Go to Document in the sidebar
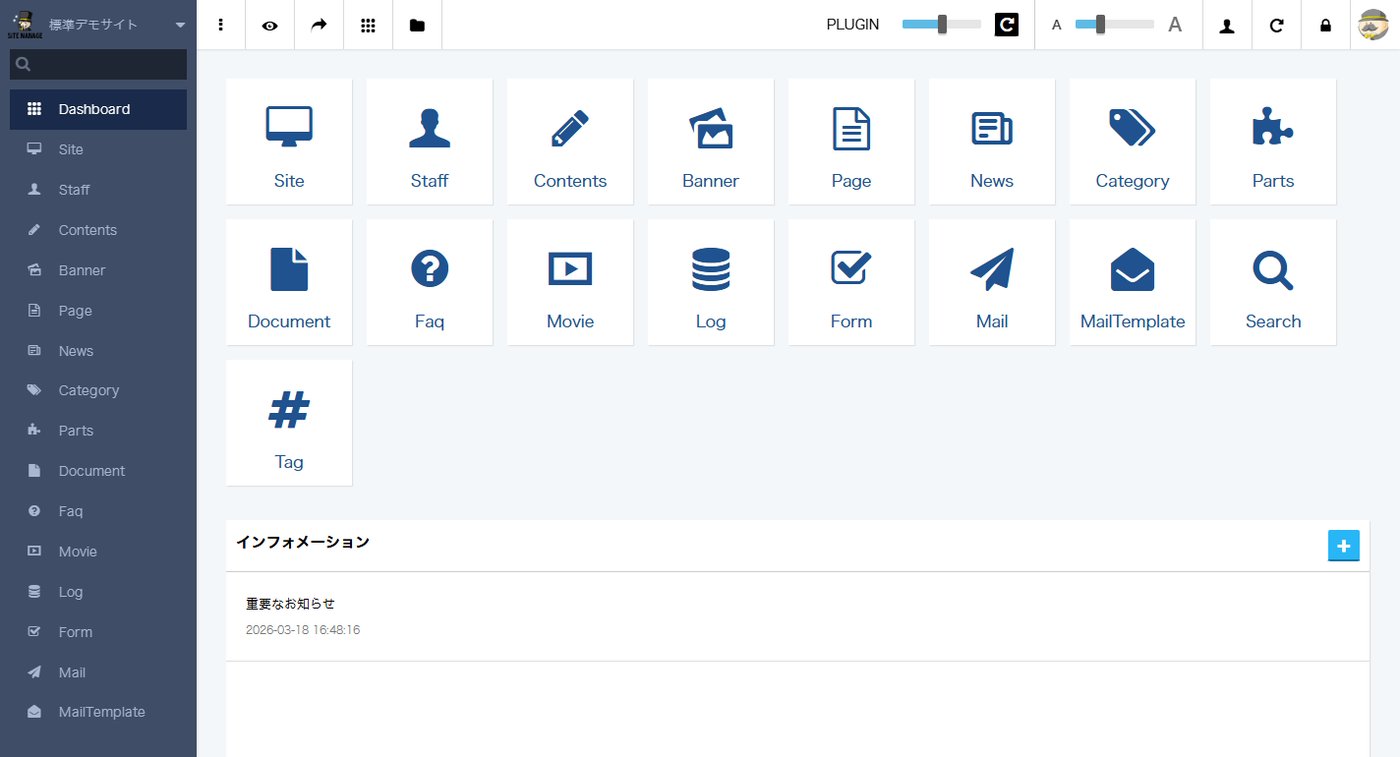Image resolution: width=1400 pixels, height=757 pixels. tap(98, 470)
